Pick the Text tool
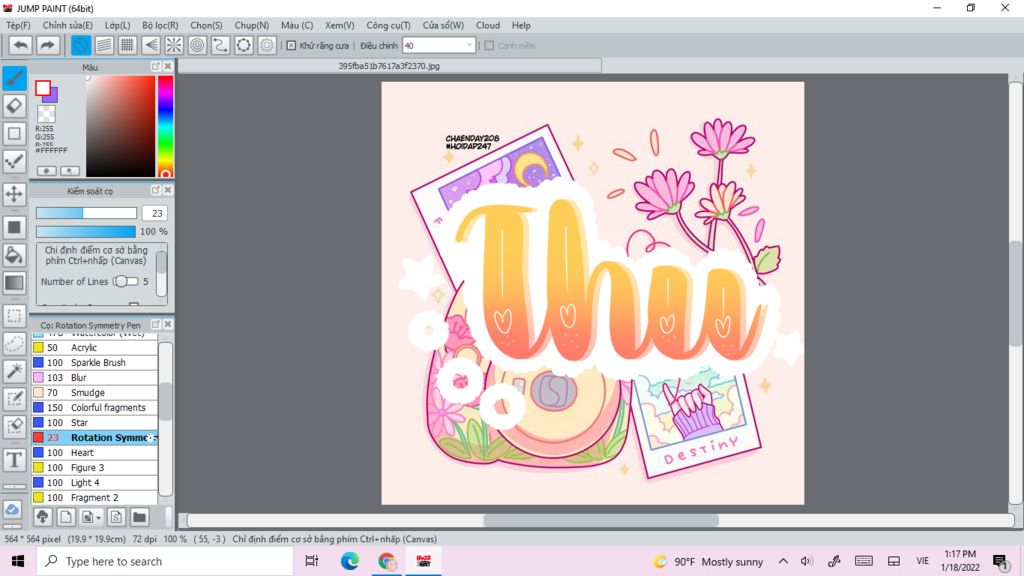The width and height of the screenshot is (1024, 576). click(14, 460)
